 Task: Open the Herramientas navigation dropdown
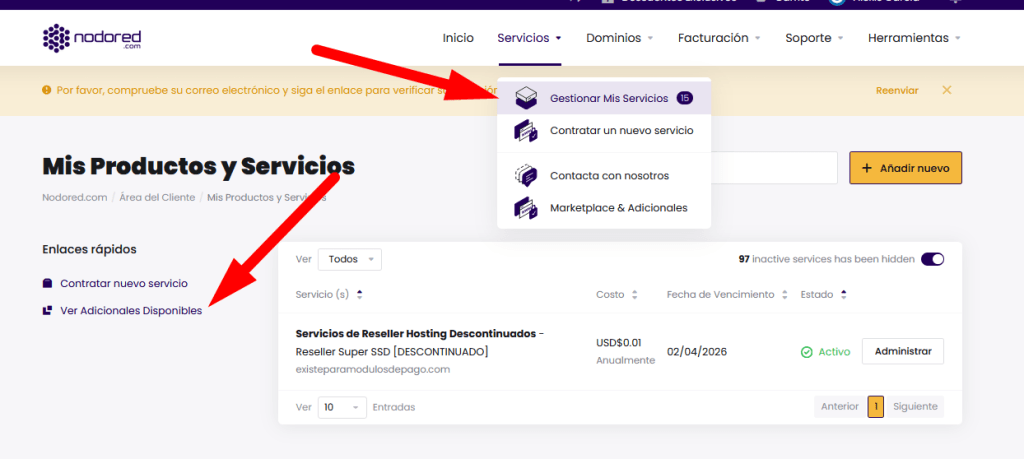[914, 38]
